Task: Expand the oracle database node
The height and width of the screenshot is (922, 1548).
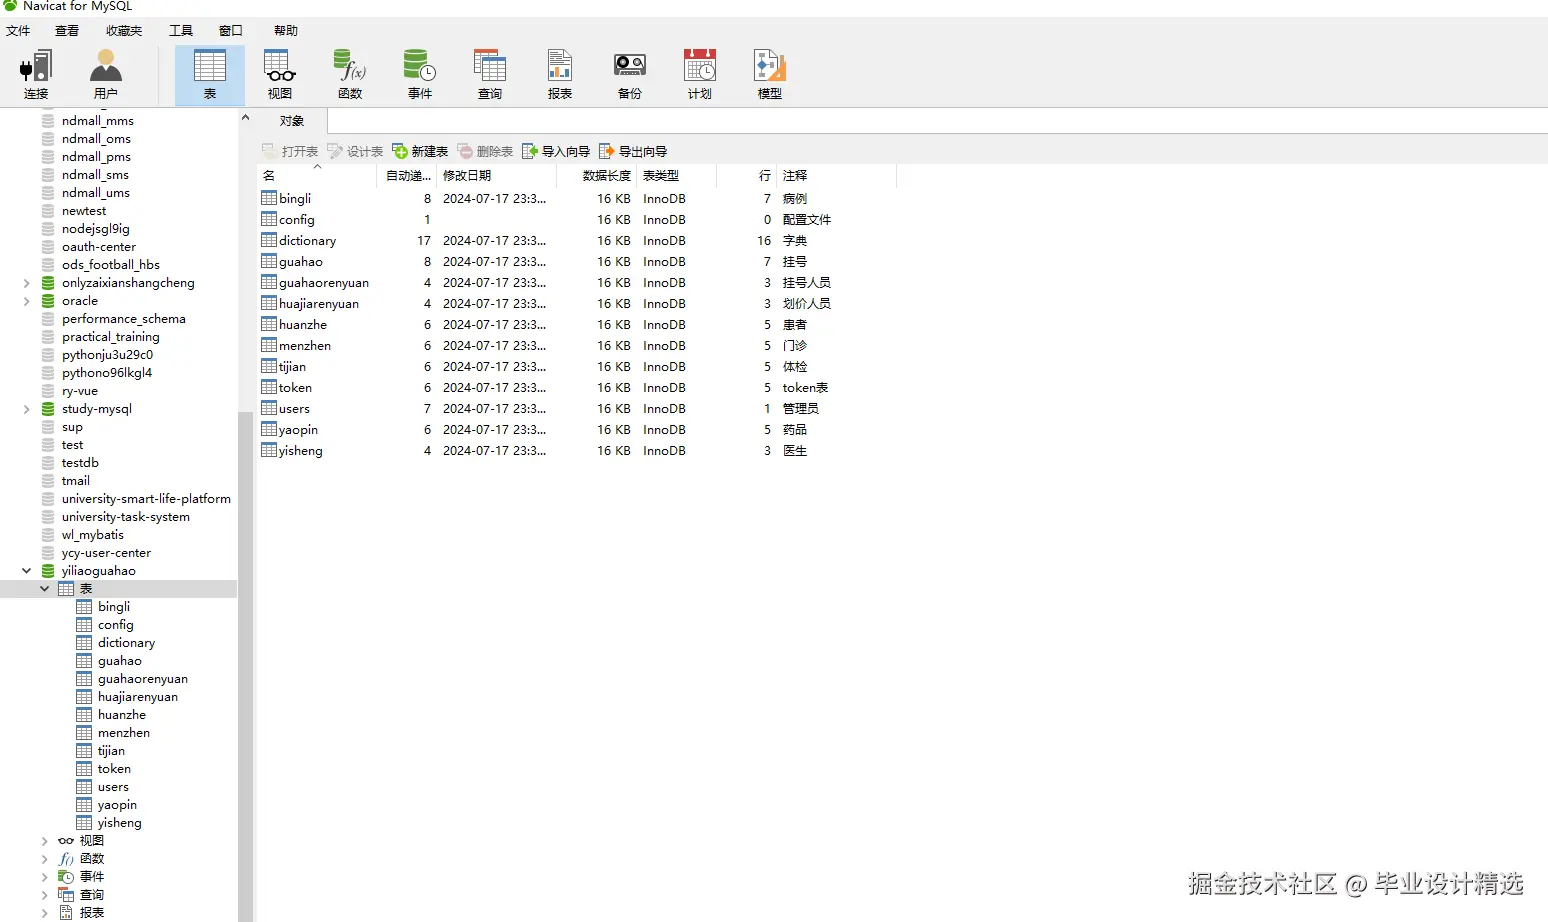Action: point(26,301)
